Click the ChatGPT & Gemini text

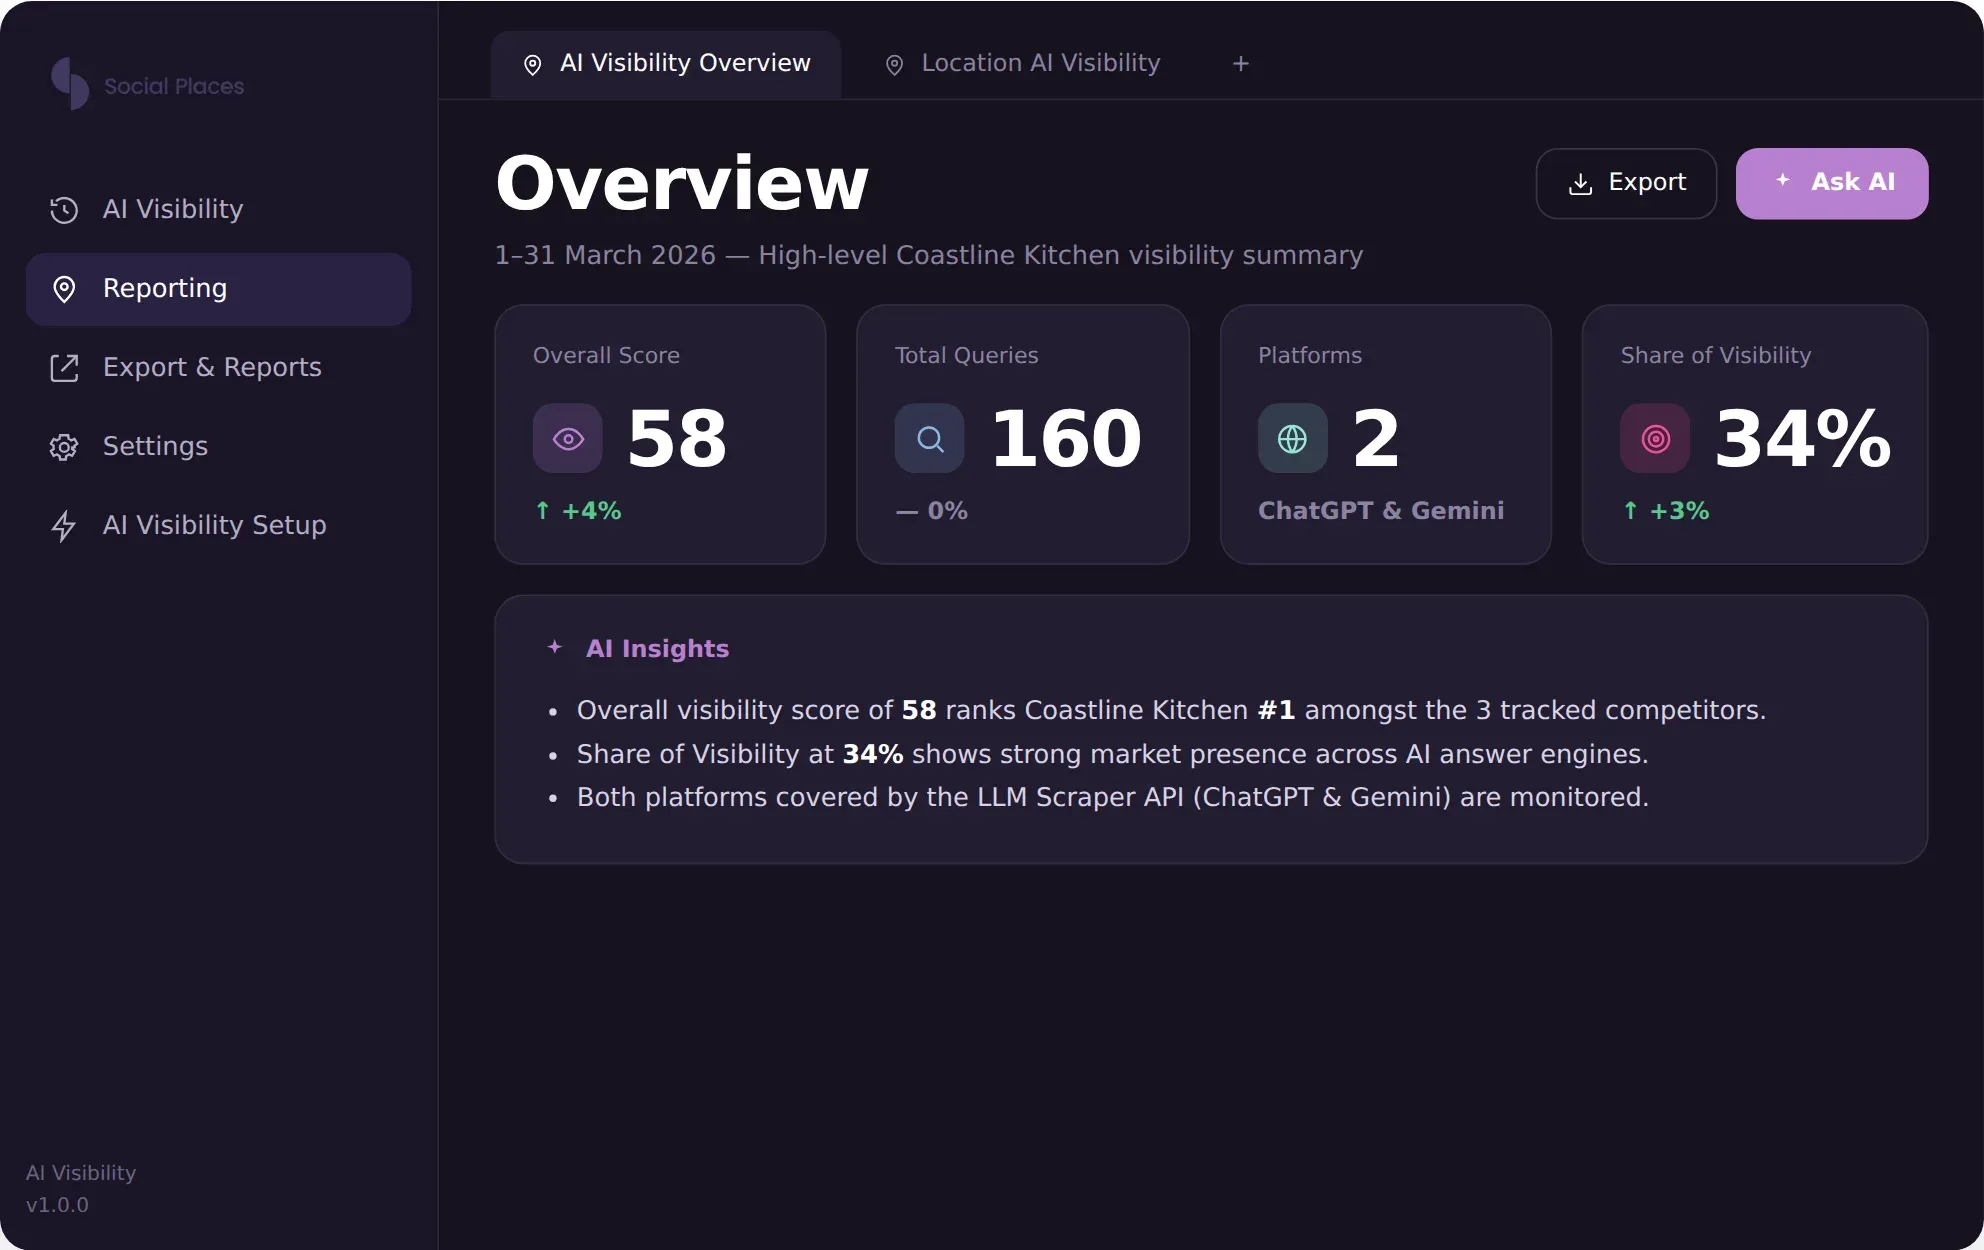1381,511
